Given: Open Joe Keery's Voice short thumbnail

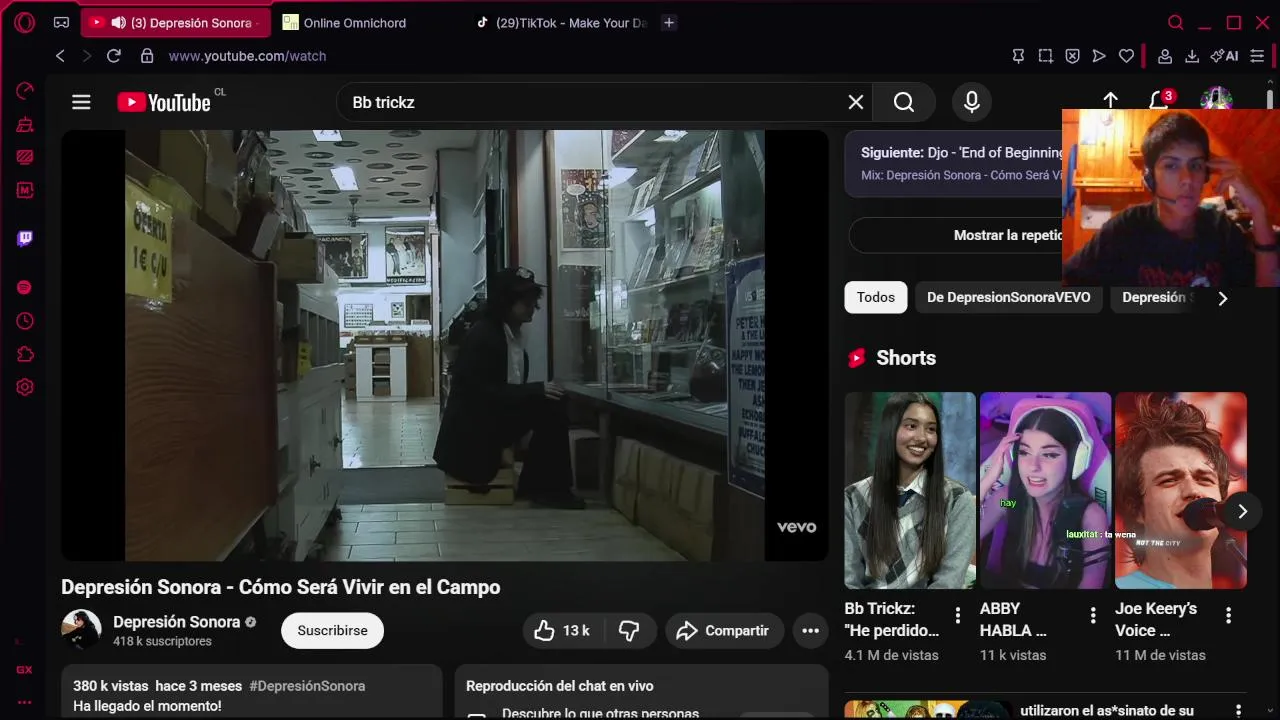Looking at the screenshot, I should (1181, 490).
